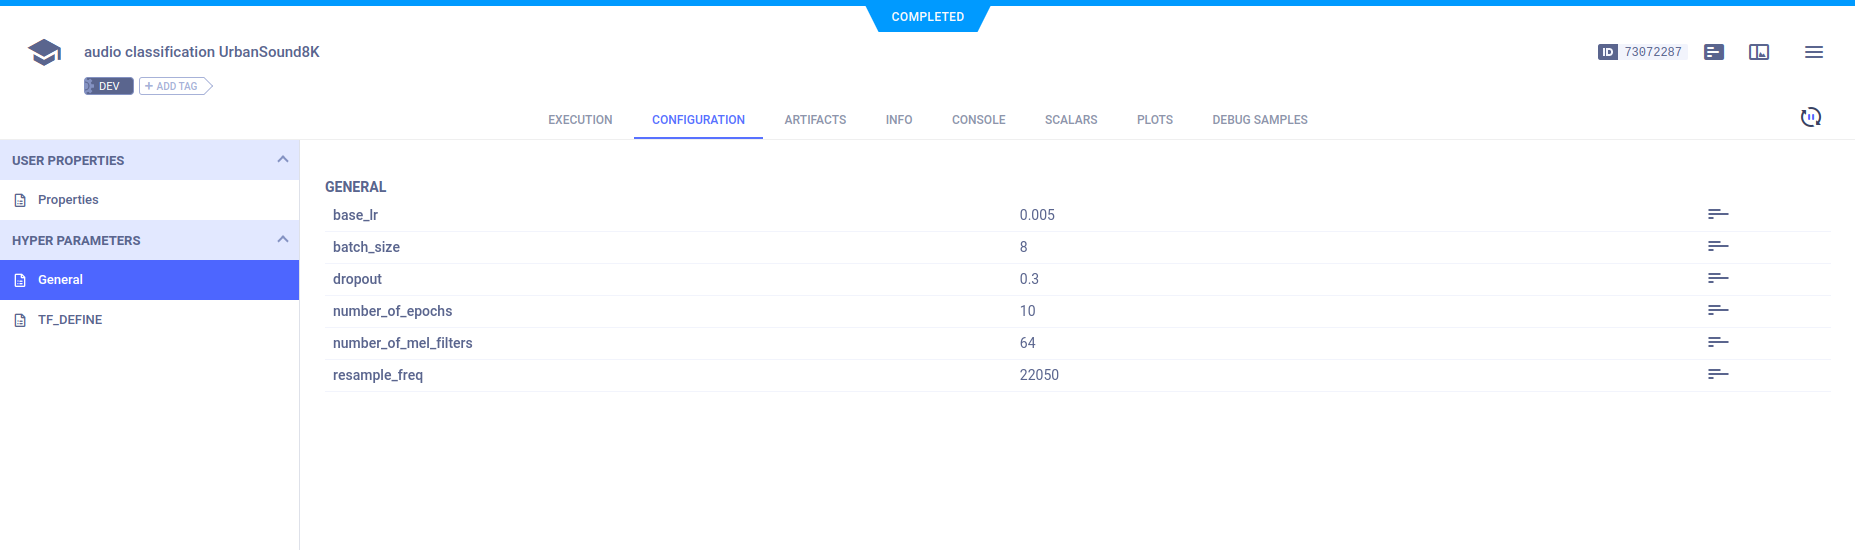Click the experiment graduation cap icon
1855x550 pixels.
coord(44,52)
